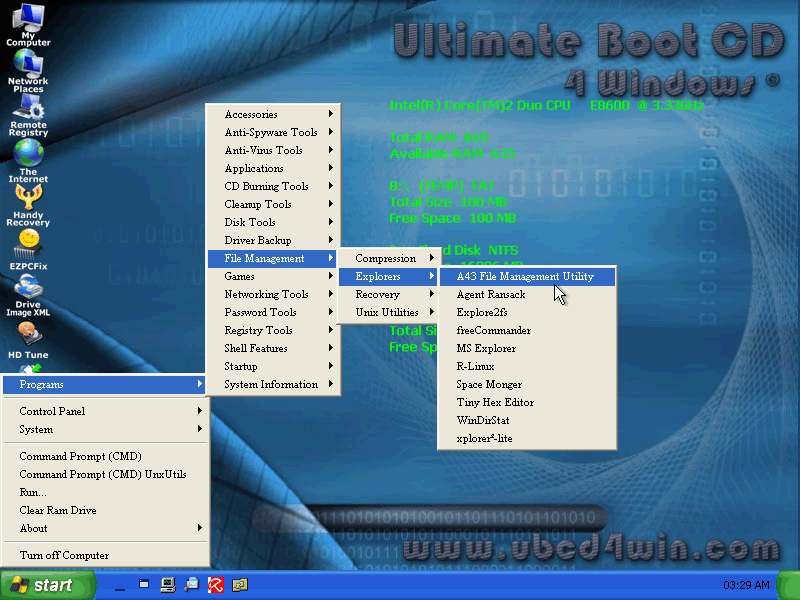800x600 pixels.
Task: Launch the EZPCFix smiley icon
Action: pyautogui.click(x=28, y=250)
